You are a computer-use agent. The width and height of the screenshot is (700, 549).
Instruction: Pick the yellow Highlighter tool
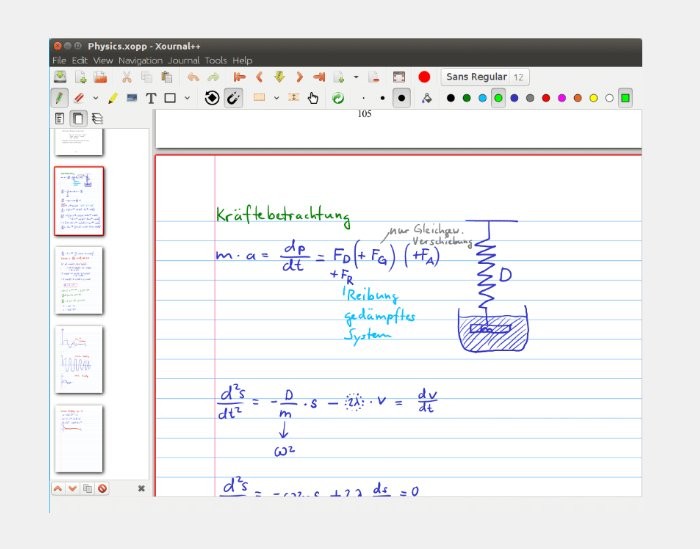tap(112, 98)
